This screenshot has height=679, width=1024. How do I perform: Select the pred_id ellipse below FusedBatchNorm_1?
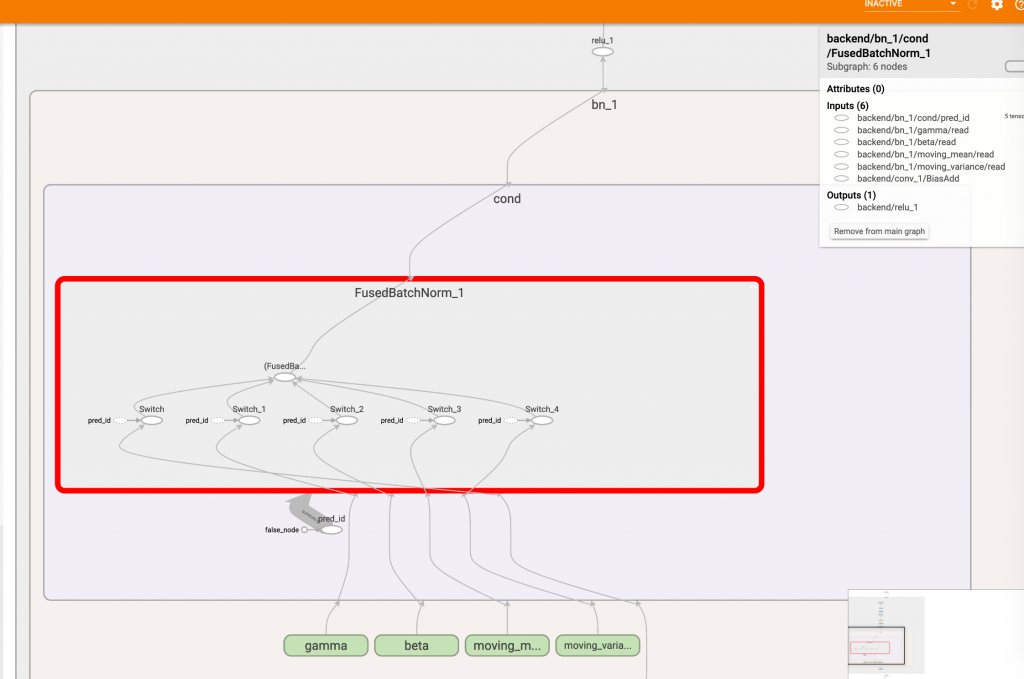pyautogui.click(x=331, y=530)
